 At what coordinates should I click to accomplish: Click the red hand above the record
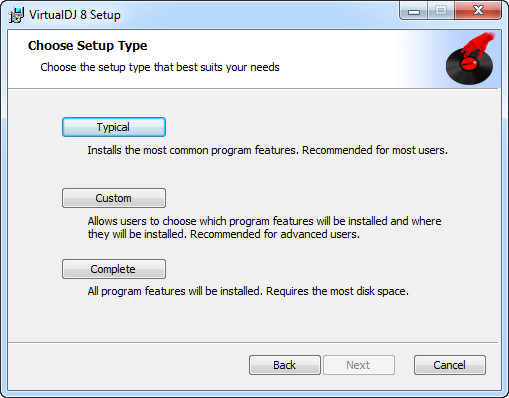pyautogui.click(x=478, y=45)
